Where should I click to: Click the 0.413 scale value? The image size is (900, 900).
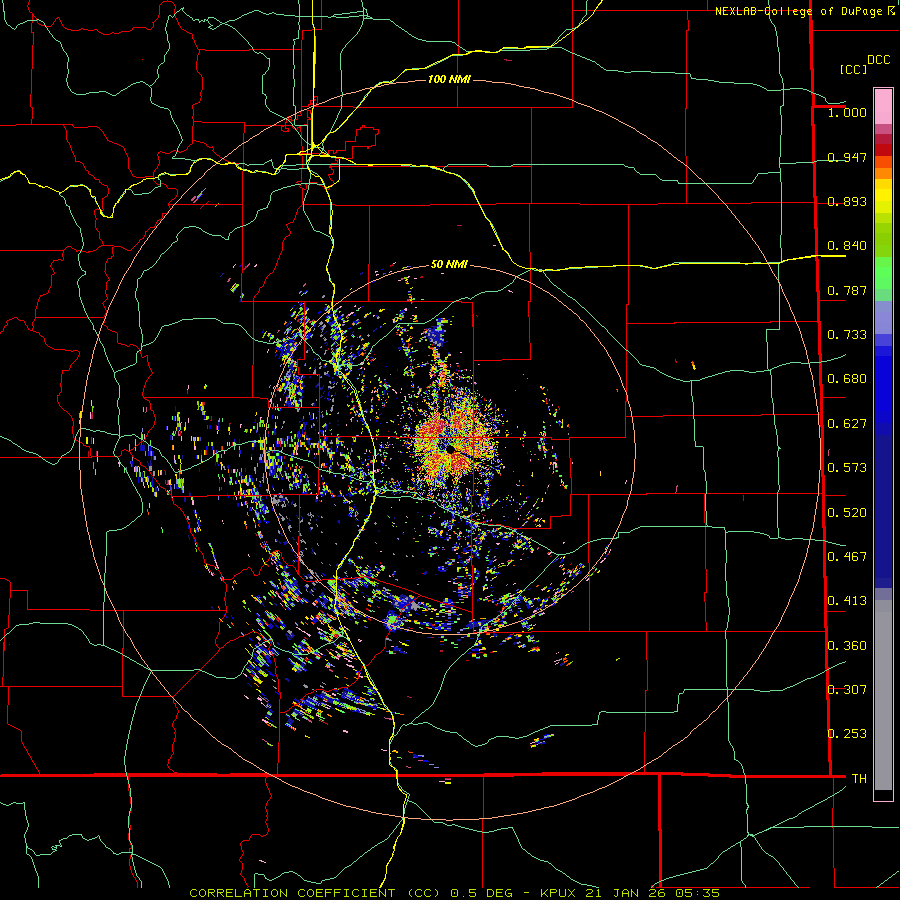coord(847,601)
